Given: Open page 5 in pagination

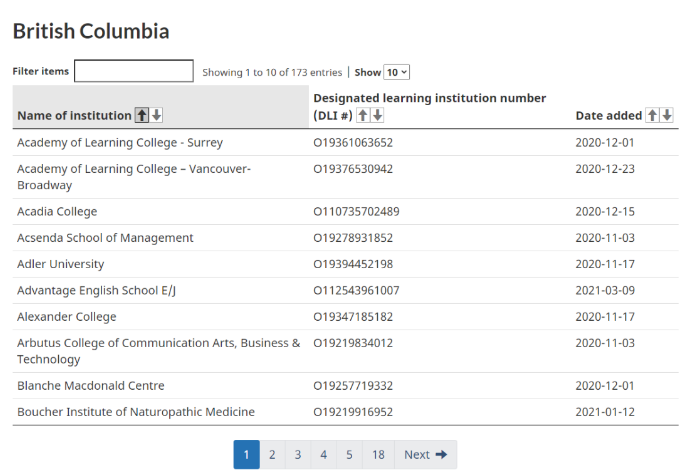Looking at the screenshot, I should 349,455.
